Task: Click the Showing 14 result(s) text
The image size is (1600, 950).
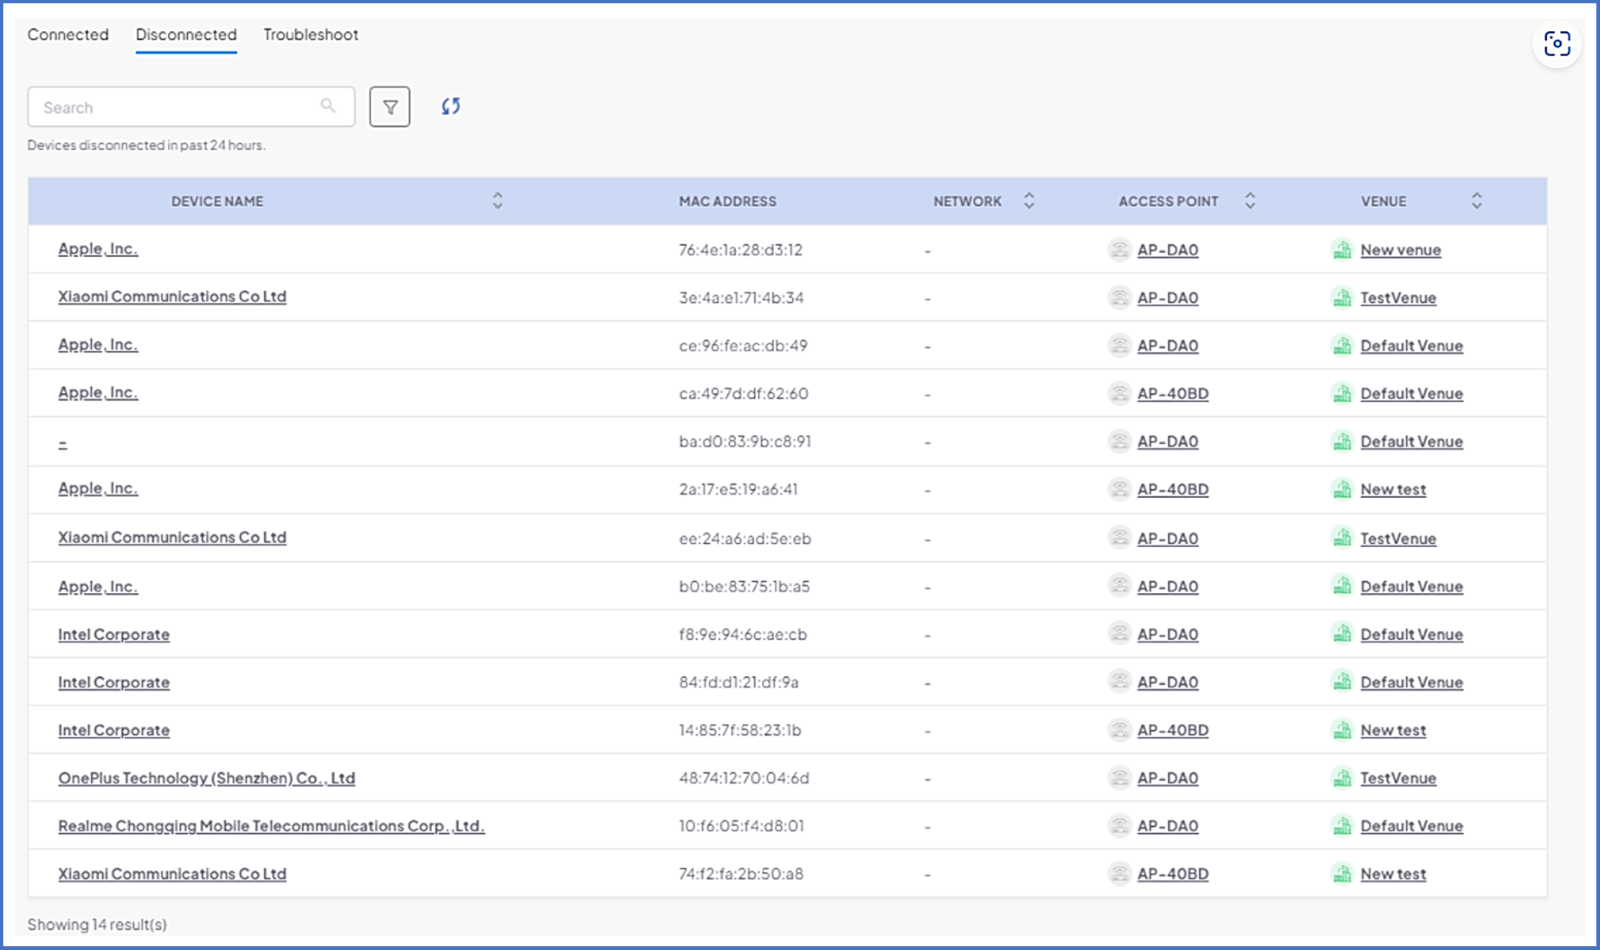Action: (97, 924)
